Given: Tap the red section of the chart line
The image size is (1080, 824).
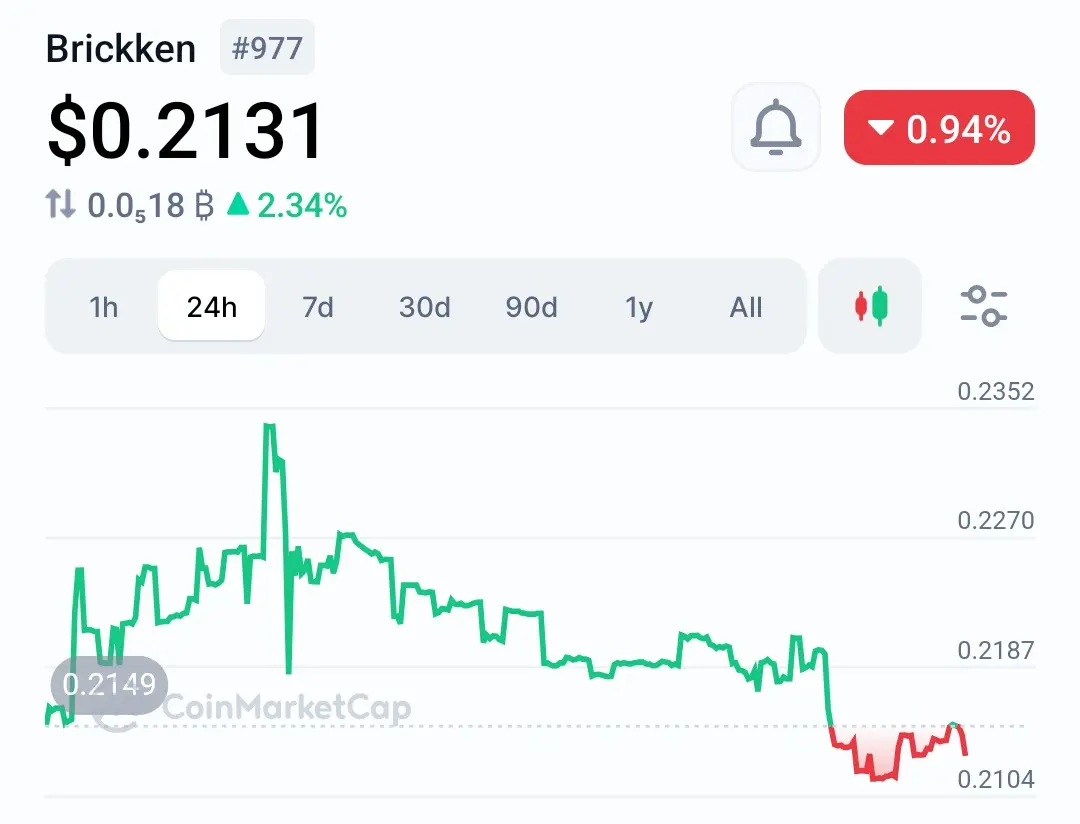Looking at the screenshot, I should [x=897, y=752].
